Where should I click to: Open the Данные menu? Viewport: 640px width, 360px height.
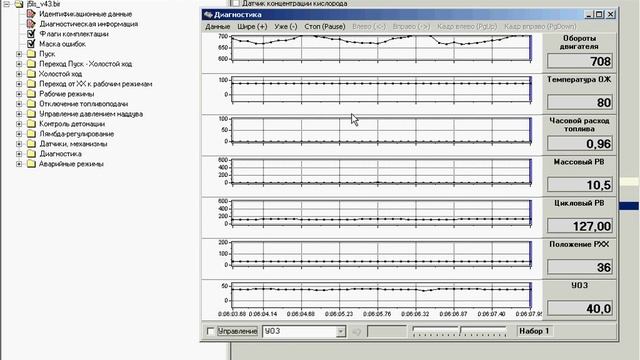point(218,27)
